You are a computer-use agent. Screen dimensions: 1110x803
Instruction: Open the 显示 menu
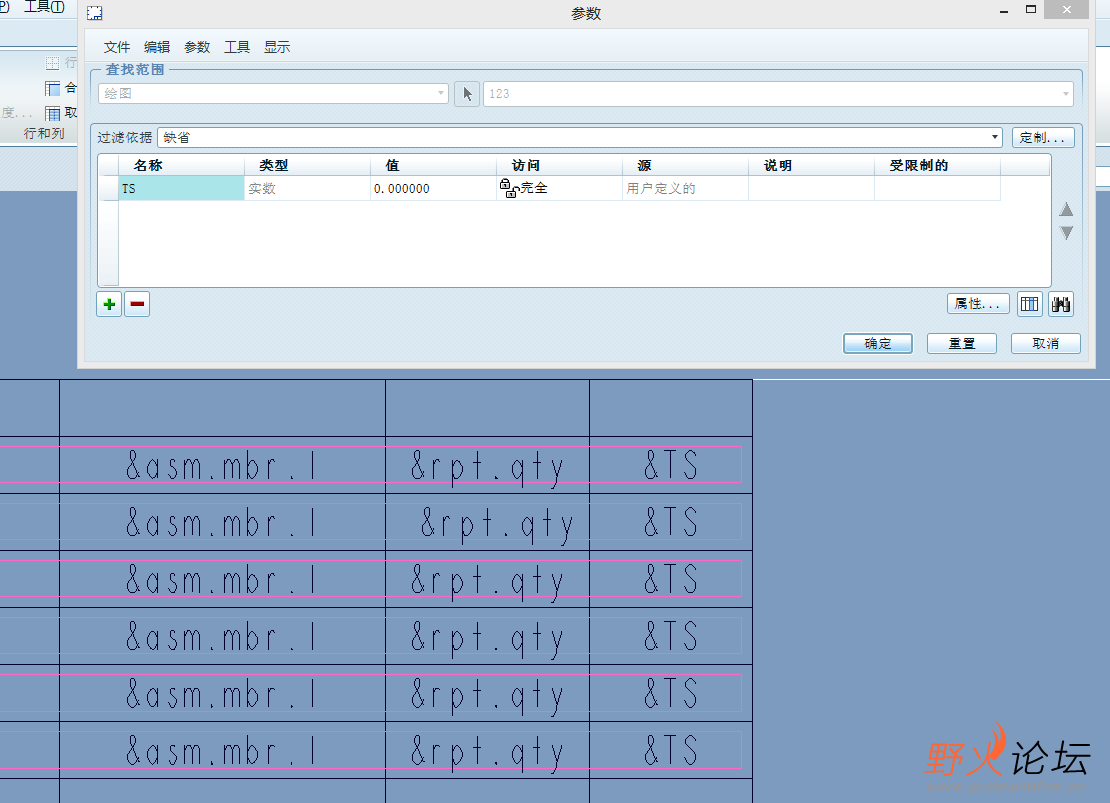point(277,47)
